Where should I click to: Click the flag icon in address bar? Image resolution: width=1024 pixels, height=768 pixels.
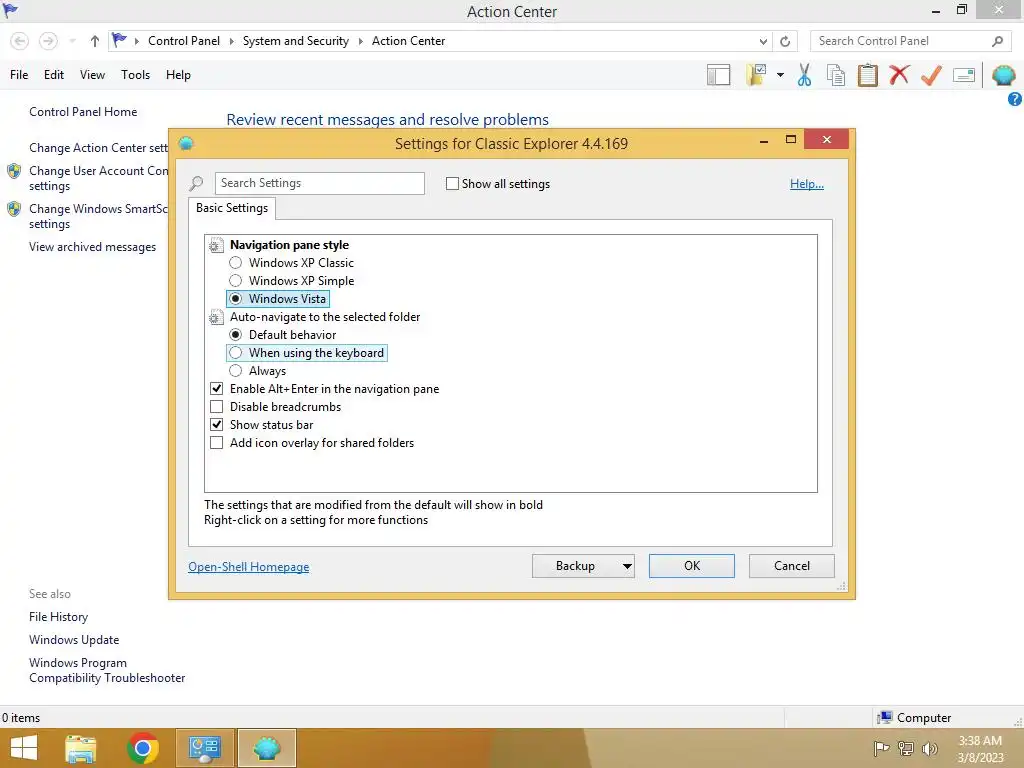point(119,40)
